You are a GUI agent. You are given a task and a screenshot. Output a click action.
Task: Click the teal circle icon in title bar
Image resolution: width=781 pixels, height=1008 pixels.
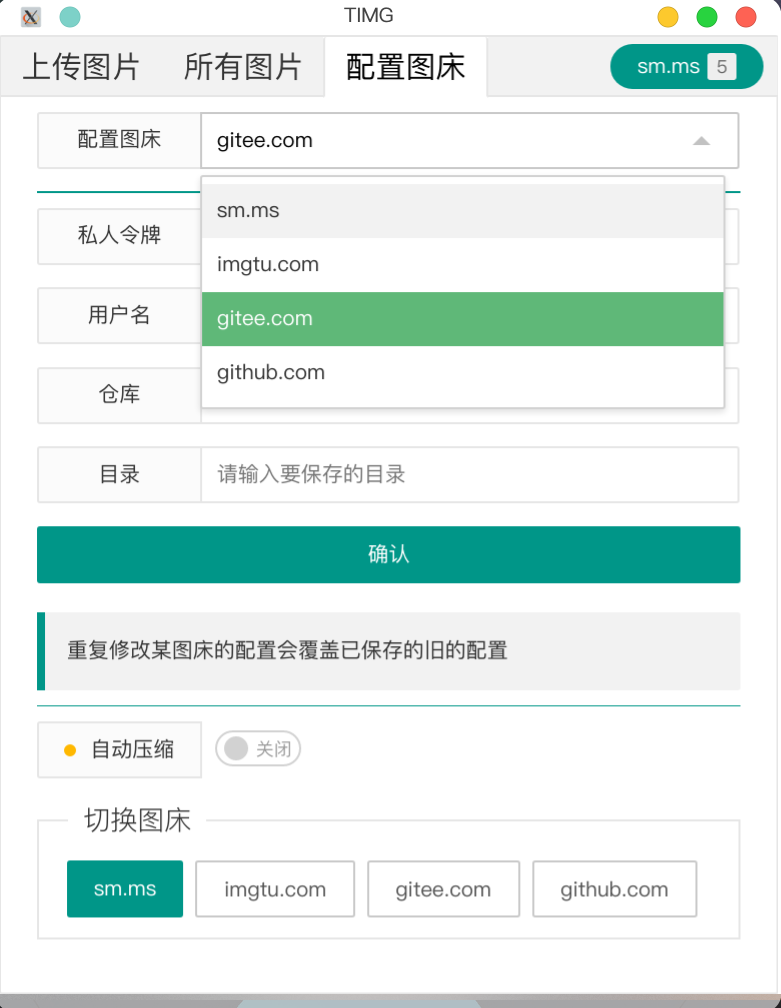(69, 17)
